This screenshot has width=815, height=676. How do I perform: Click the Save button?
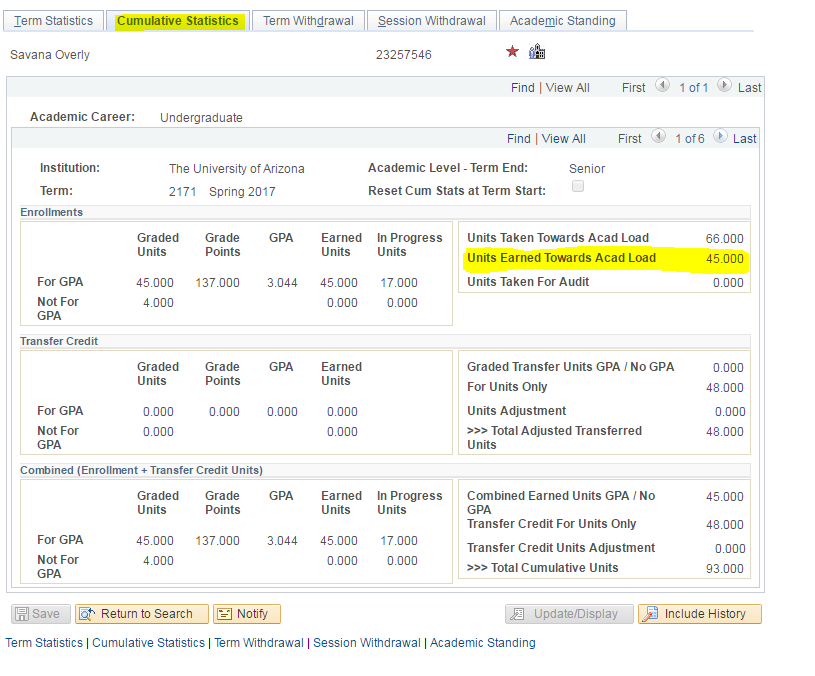(x=39, y=614)
